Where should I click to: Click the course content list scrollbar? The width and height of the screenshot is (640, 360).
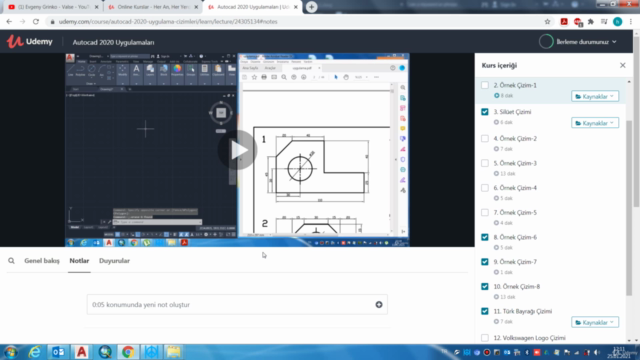[x=629, y=208]
